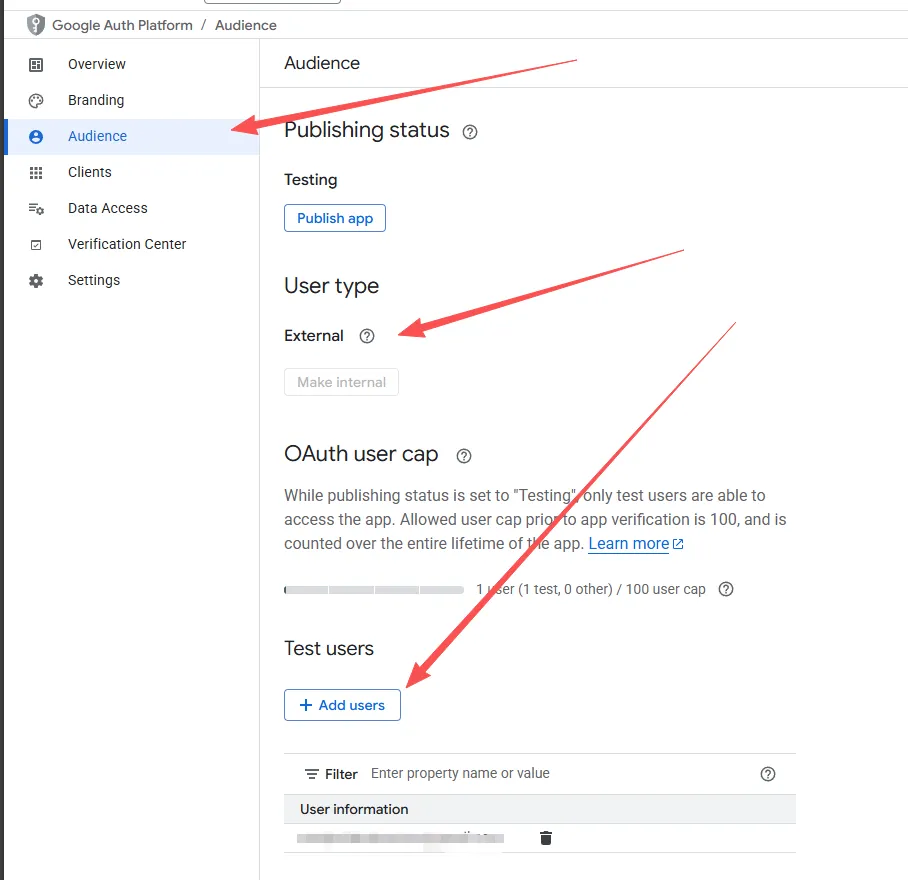Image resolution: width=908 pixels, height=880 pixels.
Task: Open the Overview page icon in sidebar
Action: pos(36,65)
